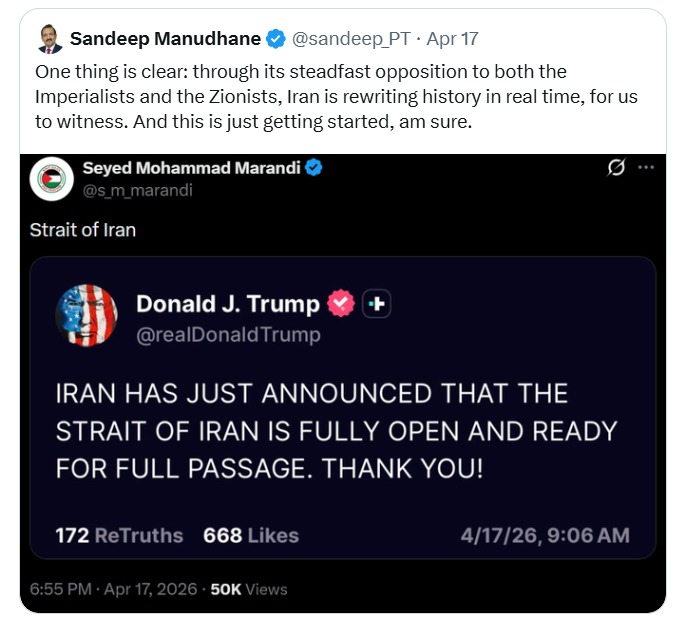Viewport: 683px width, 621px height.
Task: View the 668 Likes count
Action: 251,535
